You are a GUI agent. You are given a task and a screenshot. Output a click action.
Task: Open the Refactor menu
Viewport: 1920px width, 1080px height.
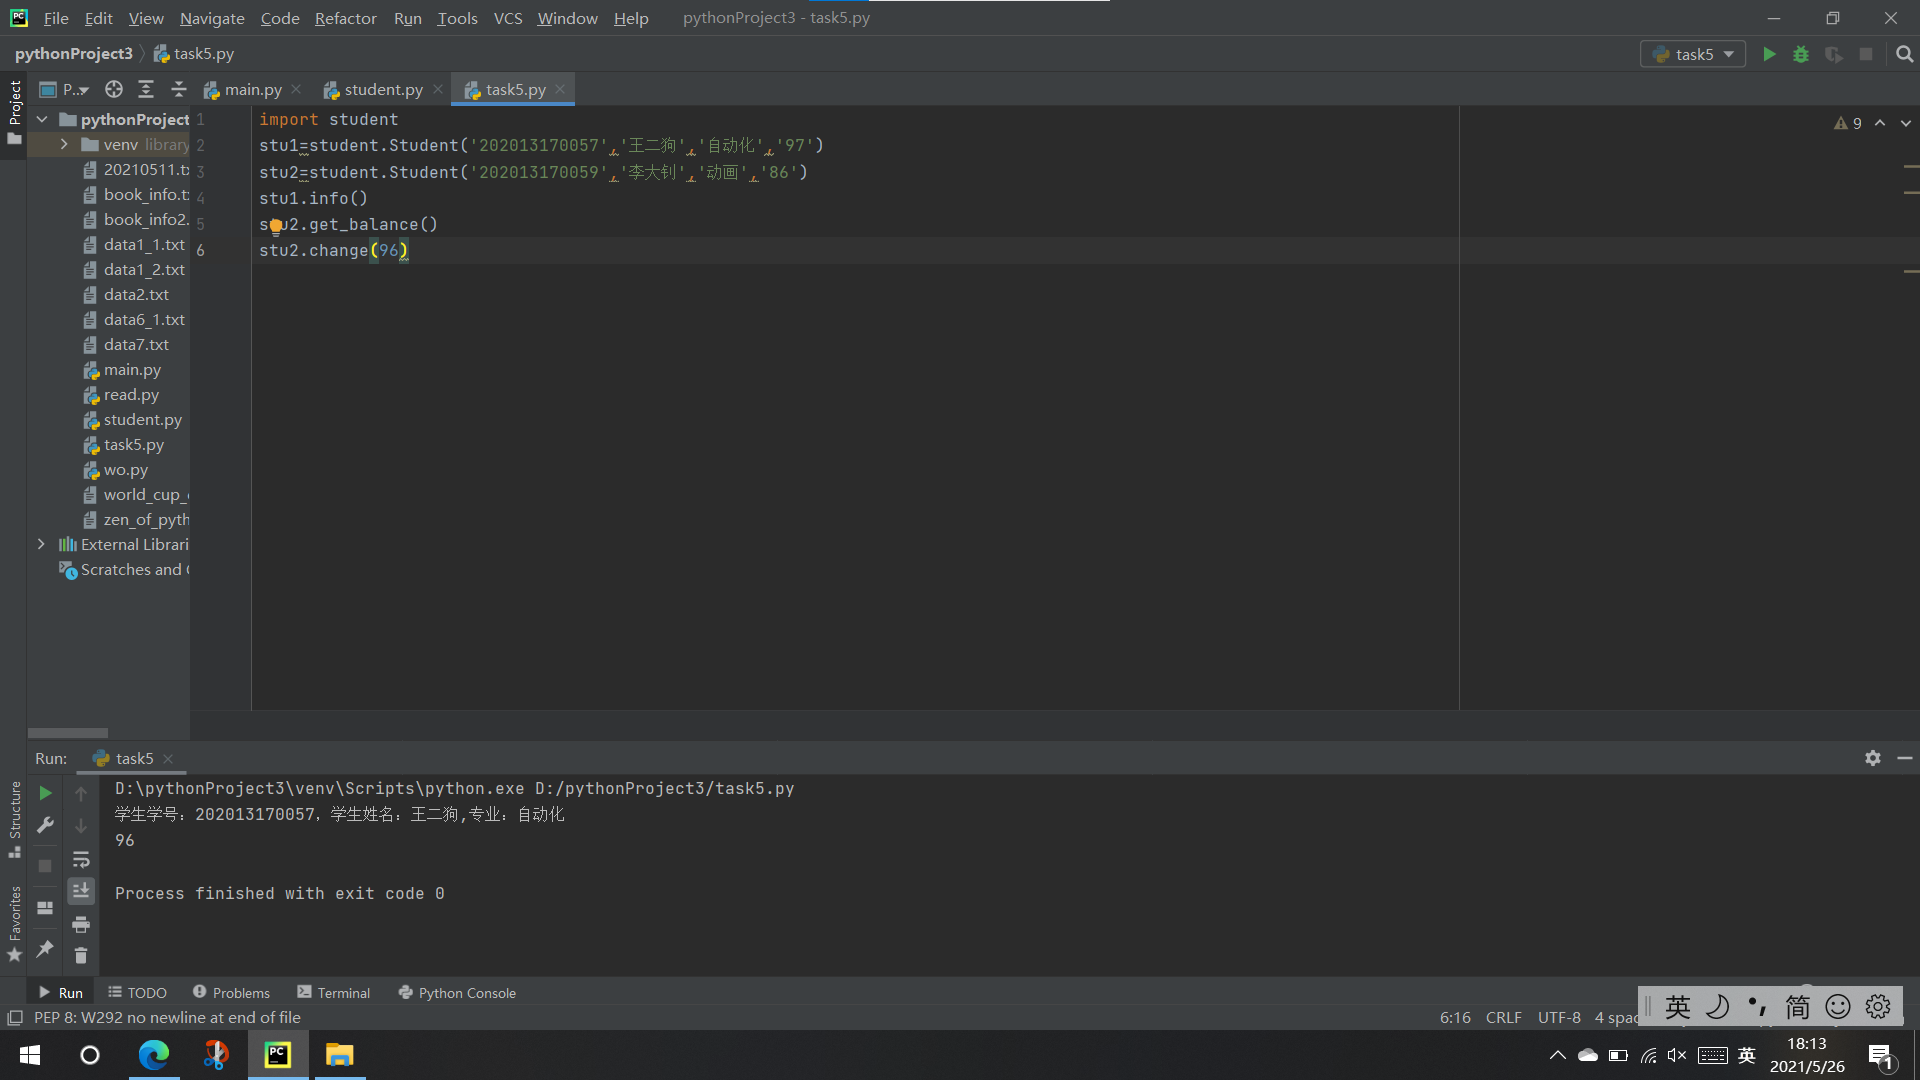coord(345,18)
